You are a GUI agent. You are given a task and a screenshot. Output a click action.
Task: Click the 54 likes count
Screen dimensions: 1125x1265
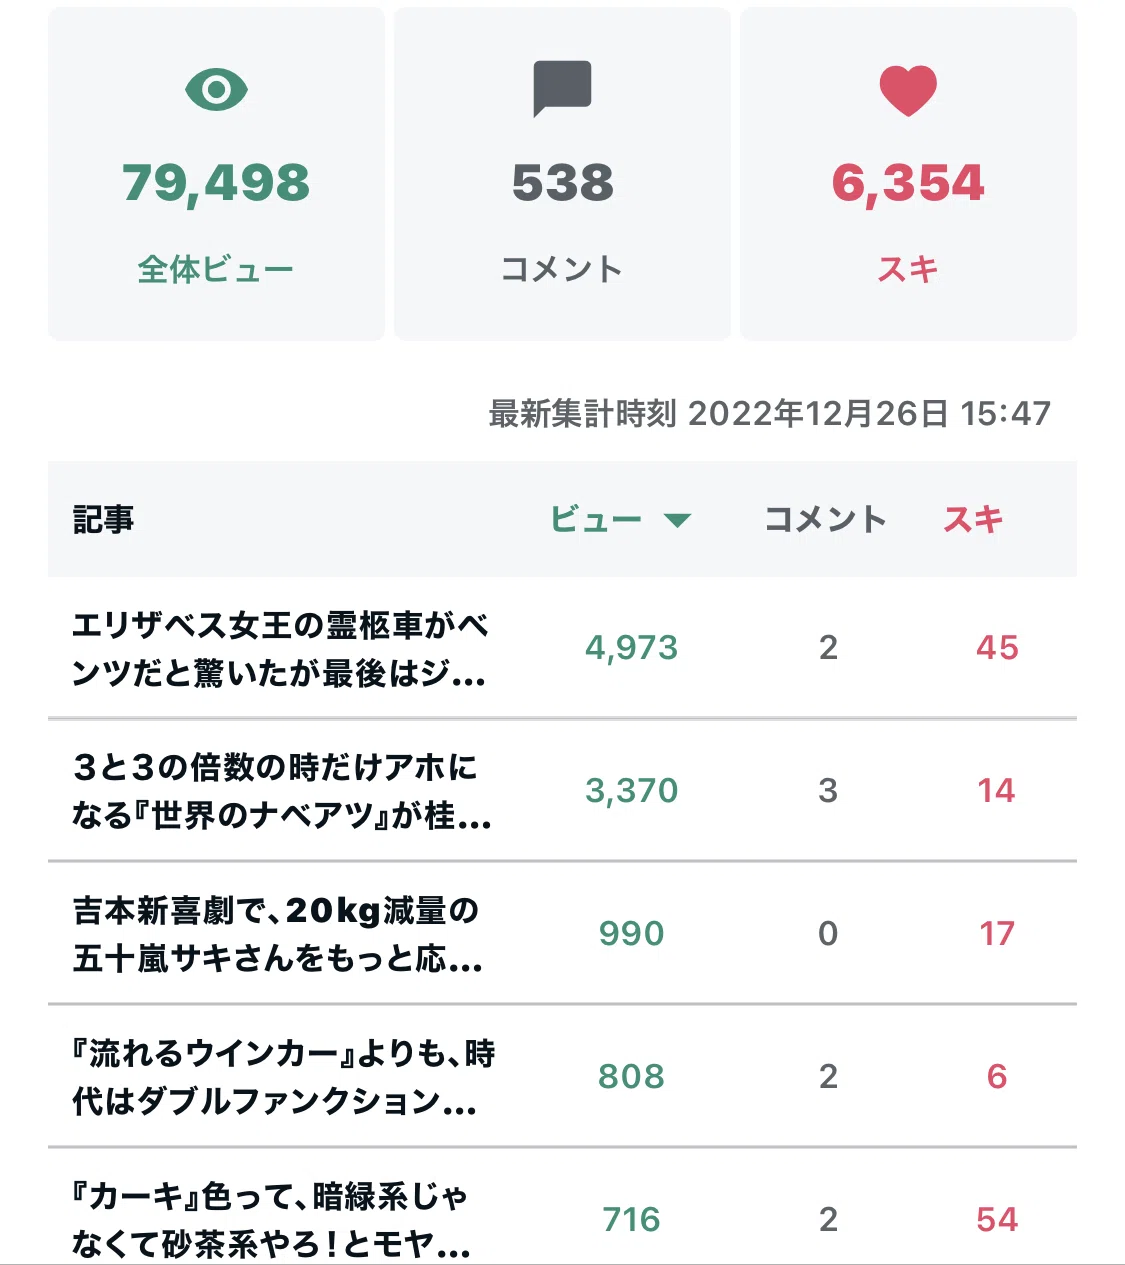point(997,1220)
